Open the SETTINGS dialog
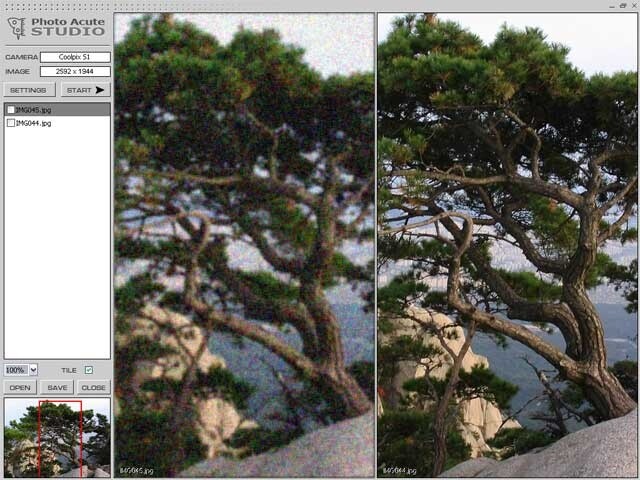Screen dimensions: 640x480 point(29,90)
